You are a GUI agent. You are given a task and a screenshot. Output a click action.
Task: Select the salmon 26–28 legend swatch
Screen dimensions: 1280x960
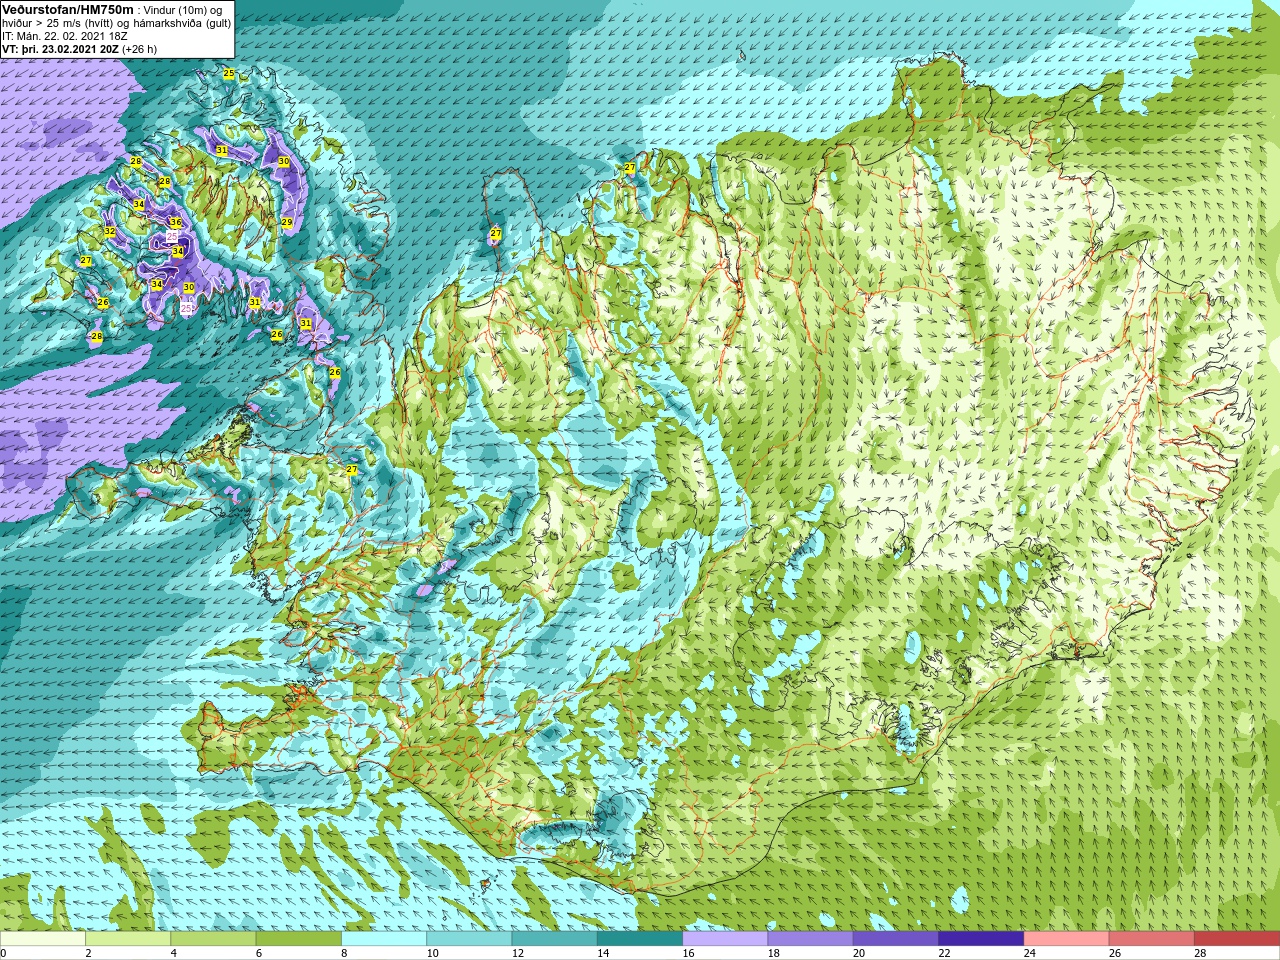click(x=1151, y=939)
